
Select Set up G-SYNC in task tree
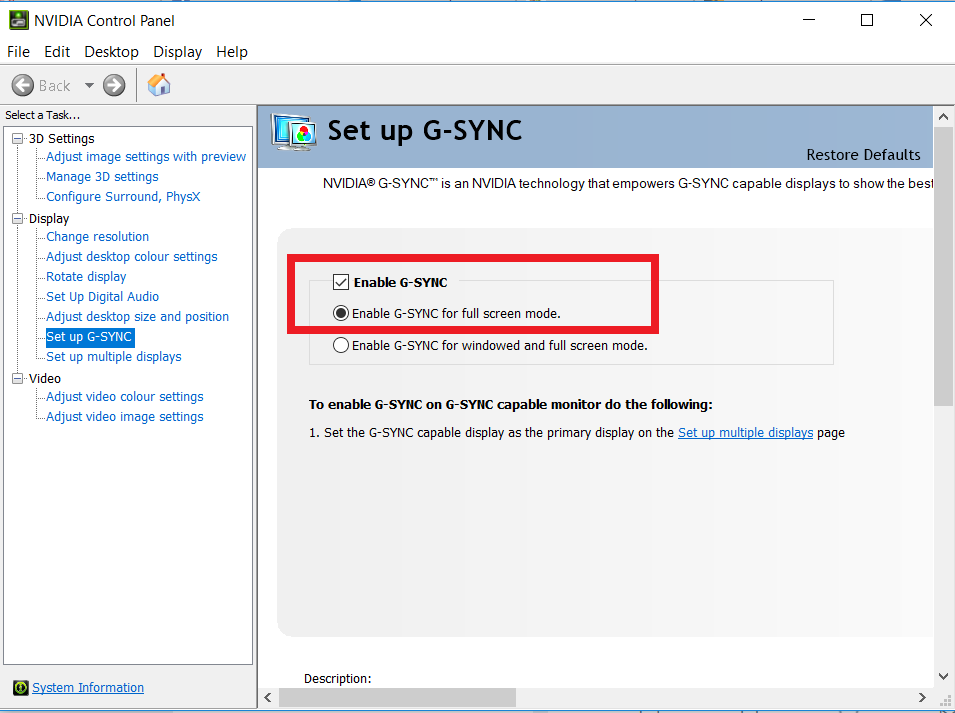pos(90,337)
